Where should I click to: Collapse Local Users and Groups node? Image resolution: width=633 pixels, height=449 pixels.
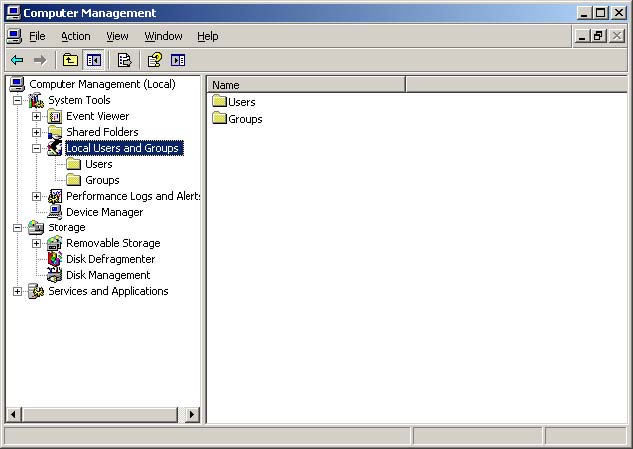36,148
